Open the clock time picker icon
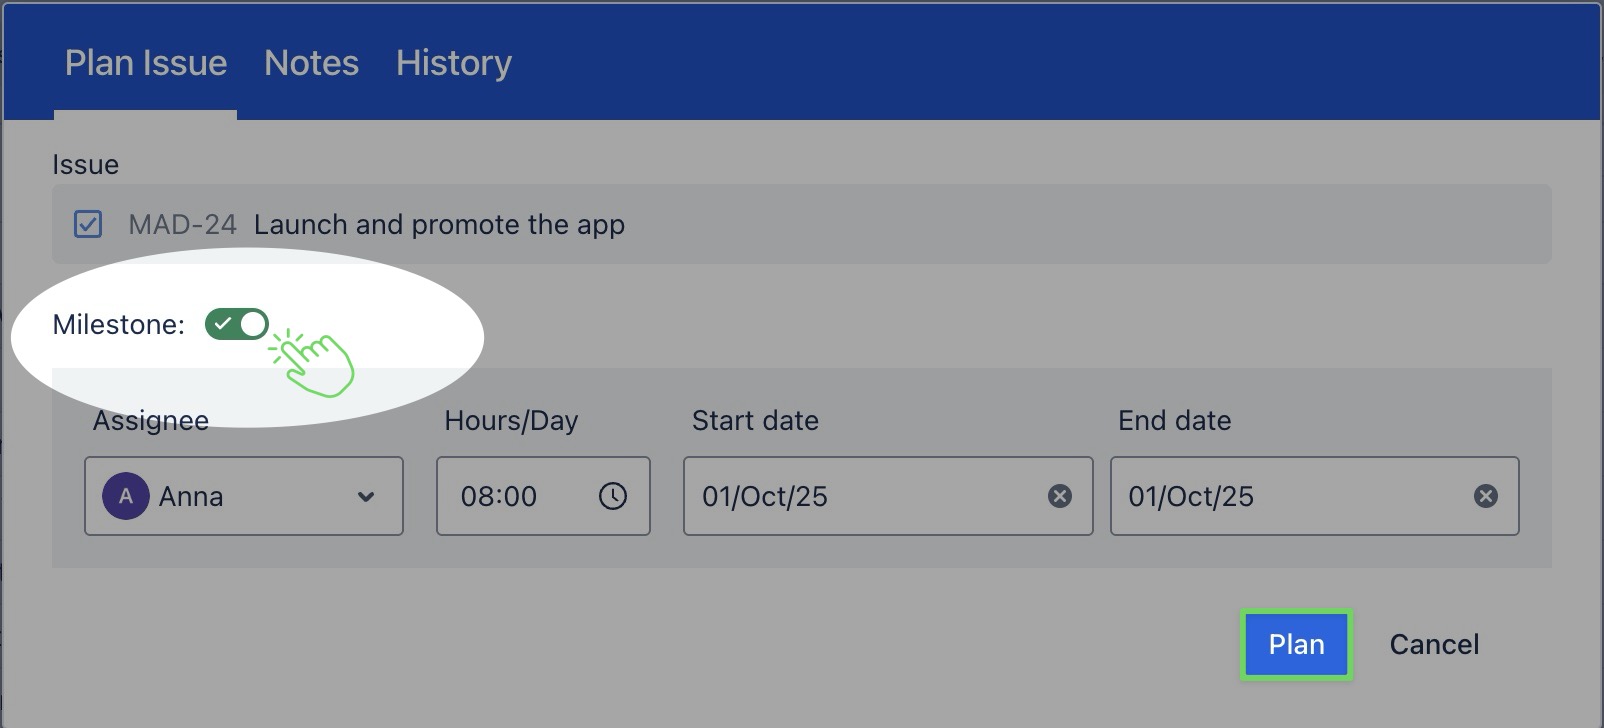The image size is (1604, 728). pos(613,496)
